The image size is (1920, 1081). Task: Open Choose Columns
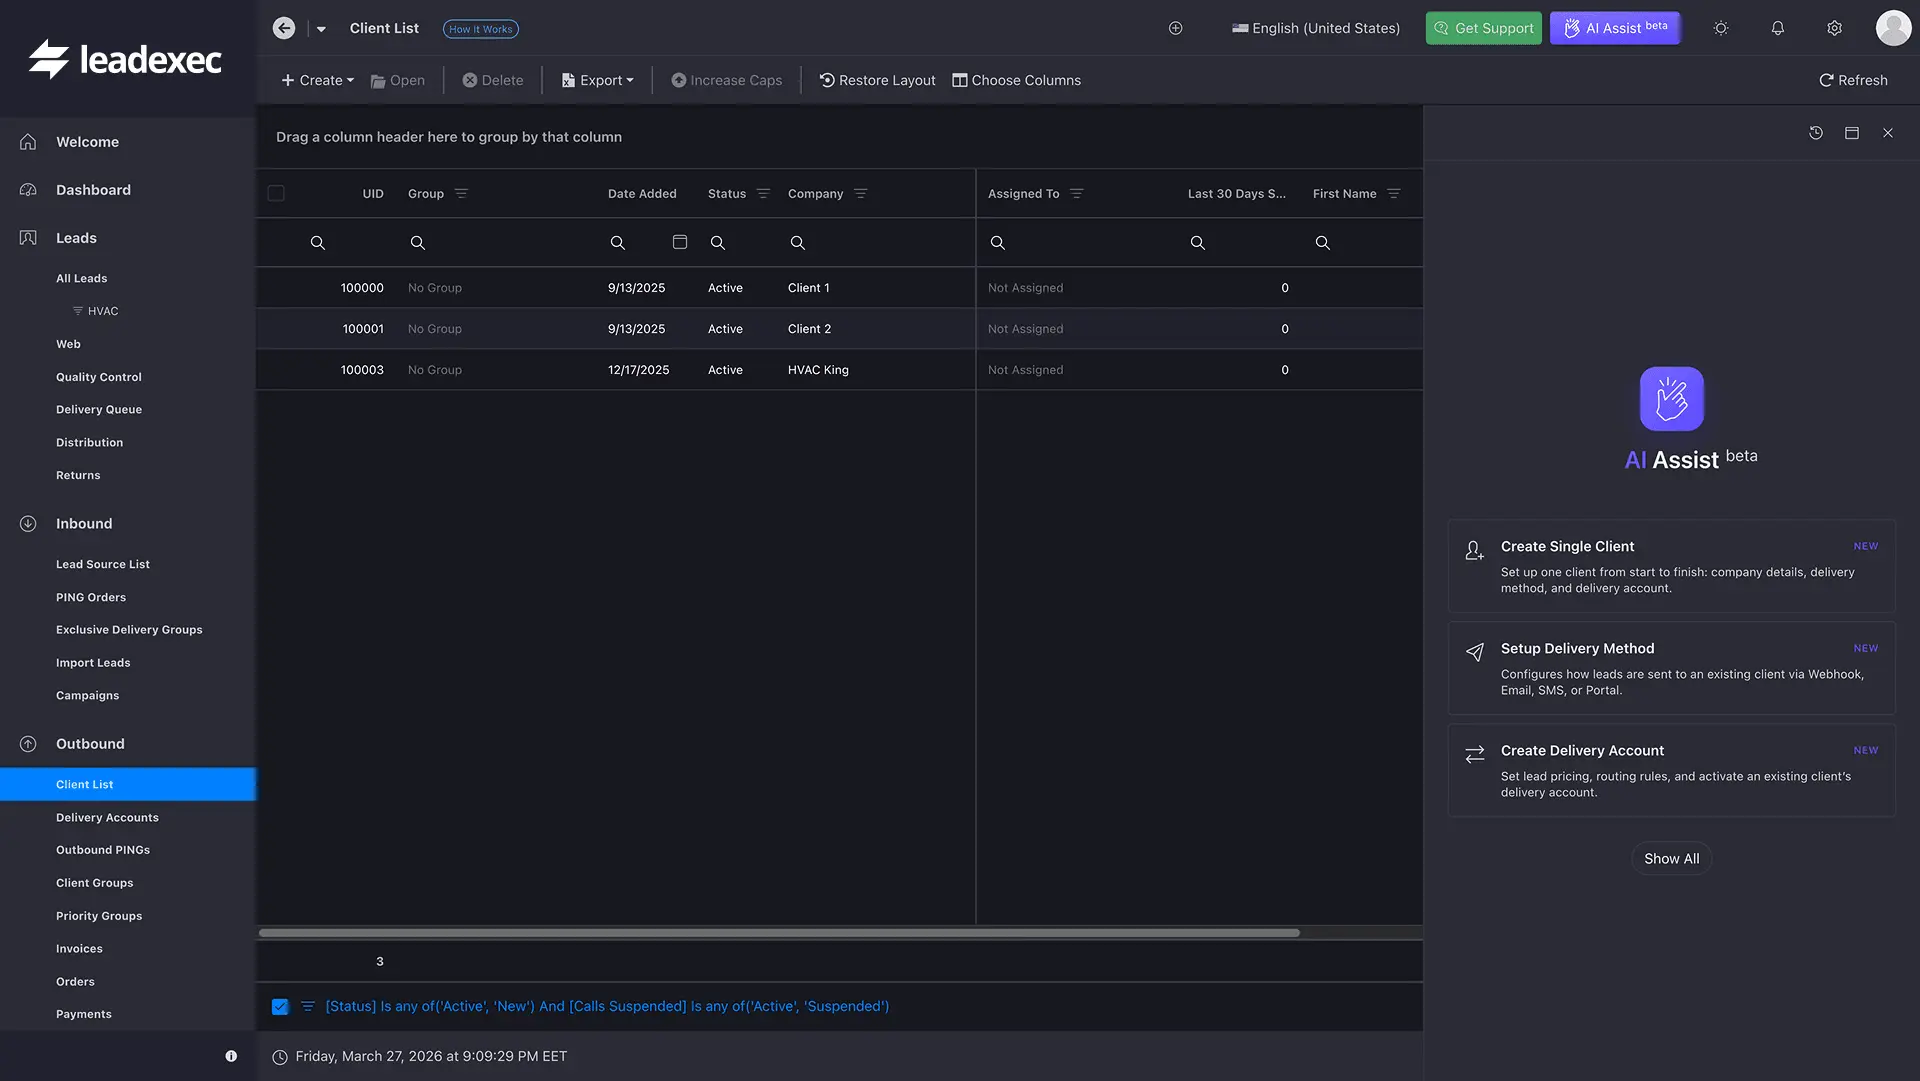click(1016, 80)
